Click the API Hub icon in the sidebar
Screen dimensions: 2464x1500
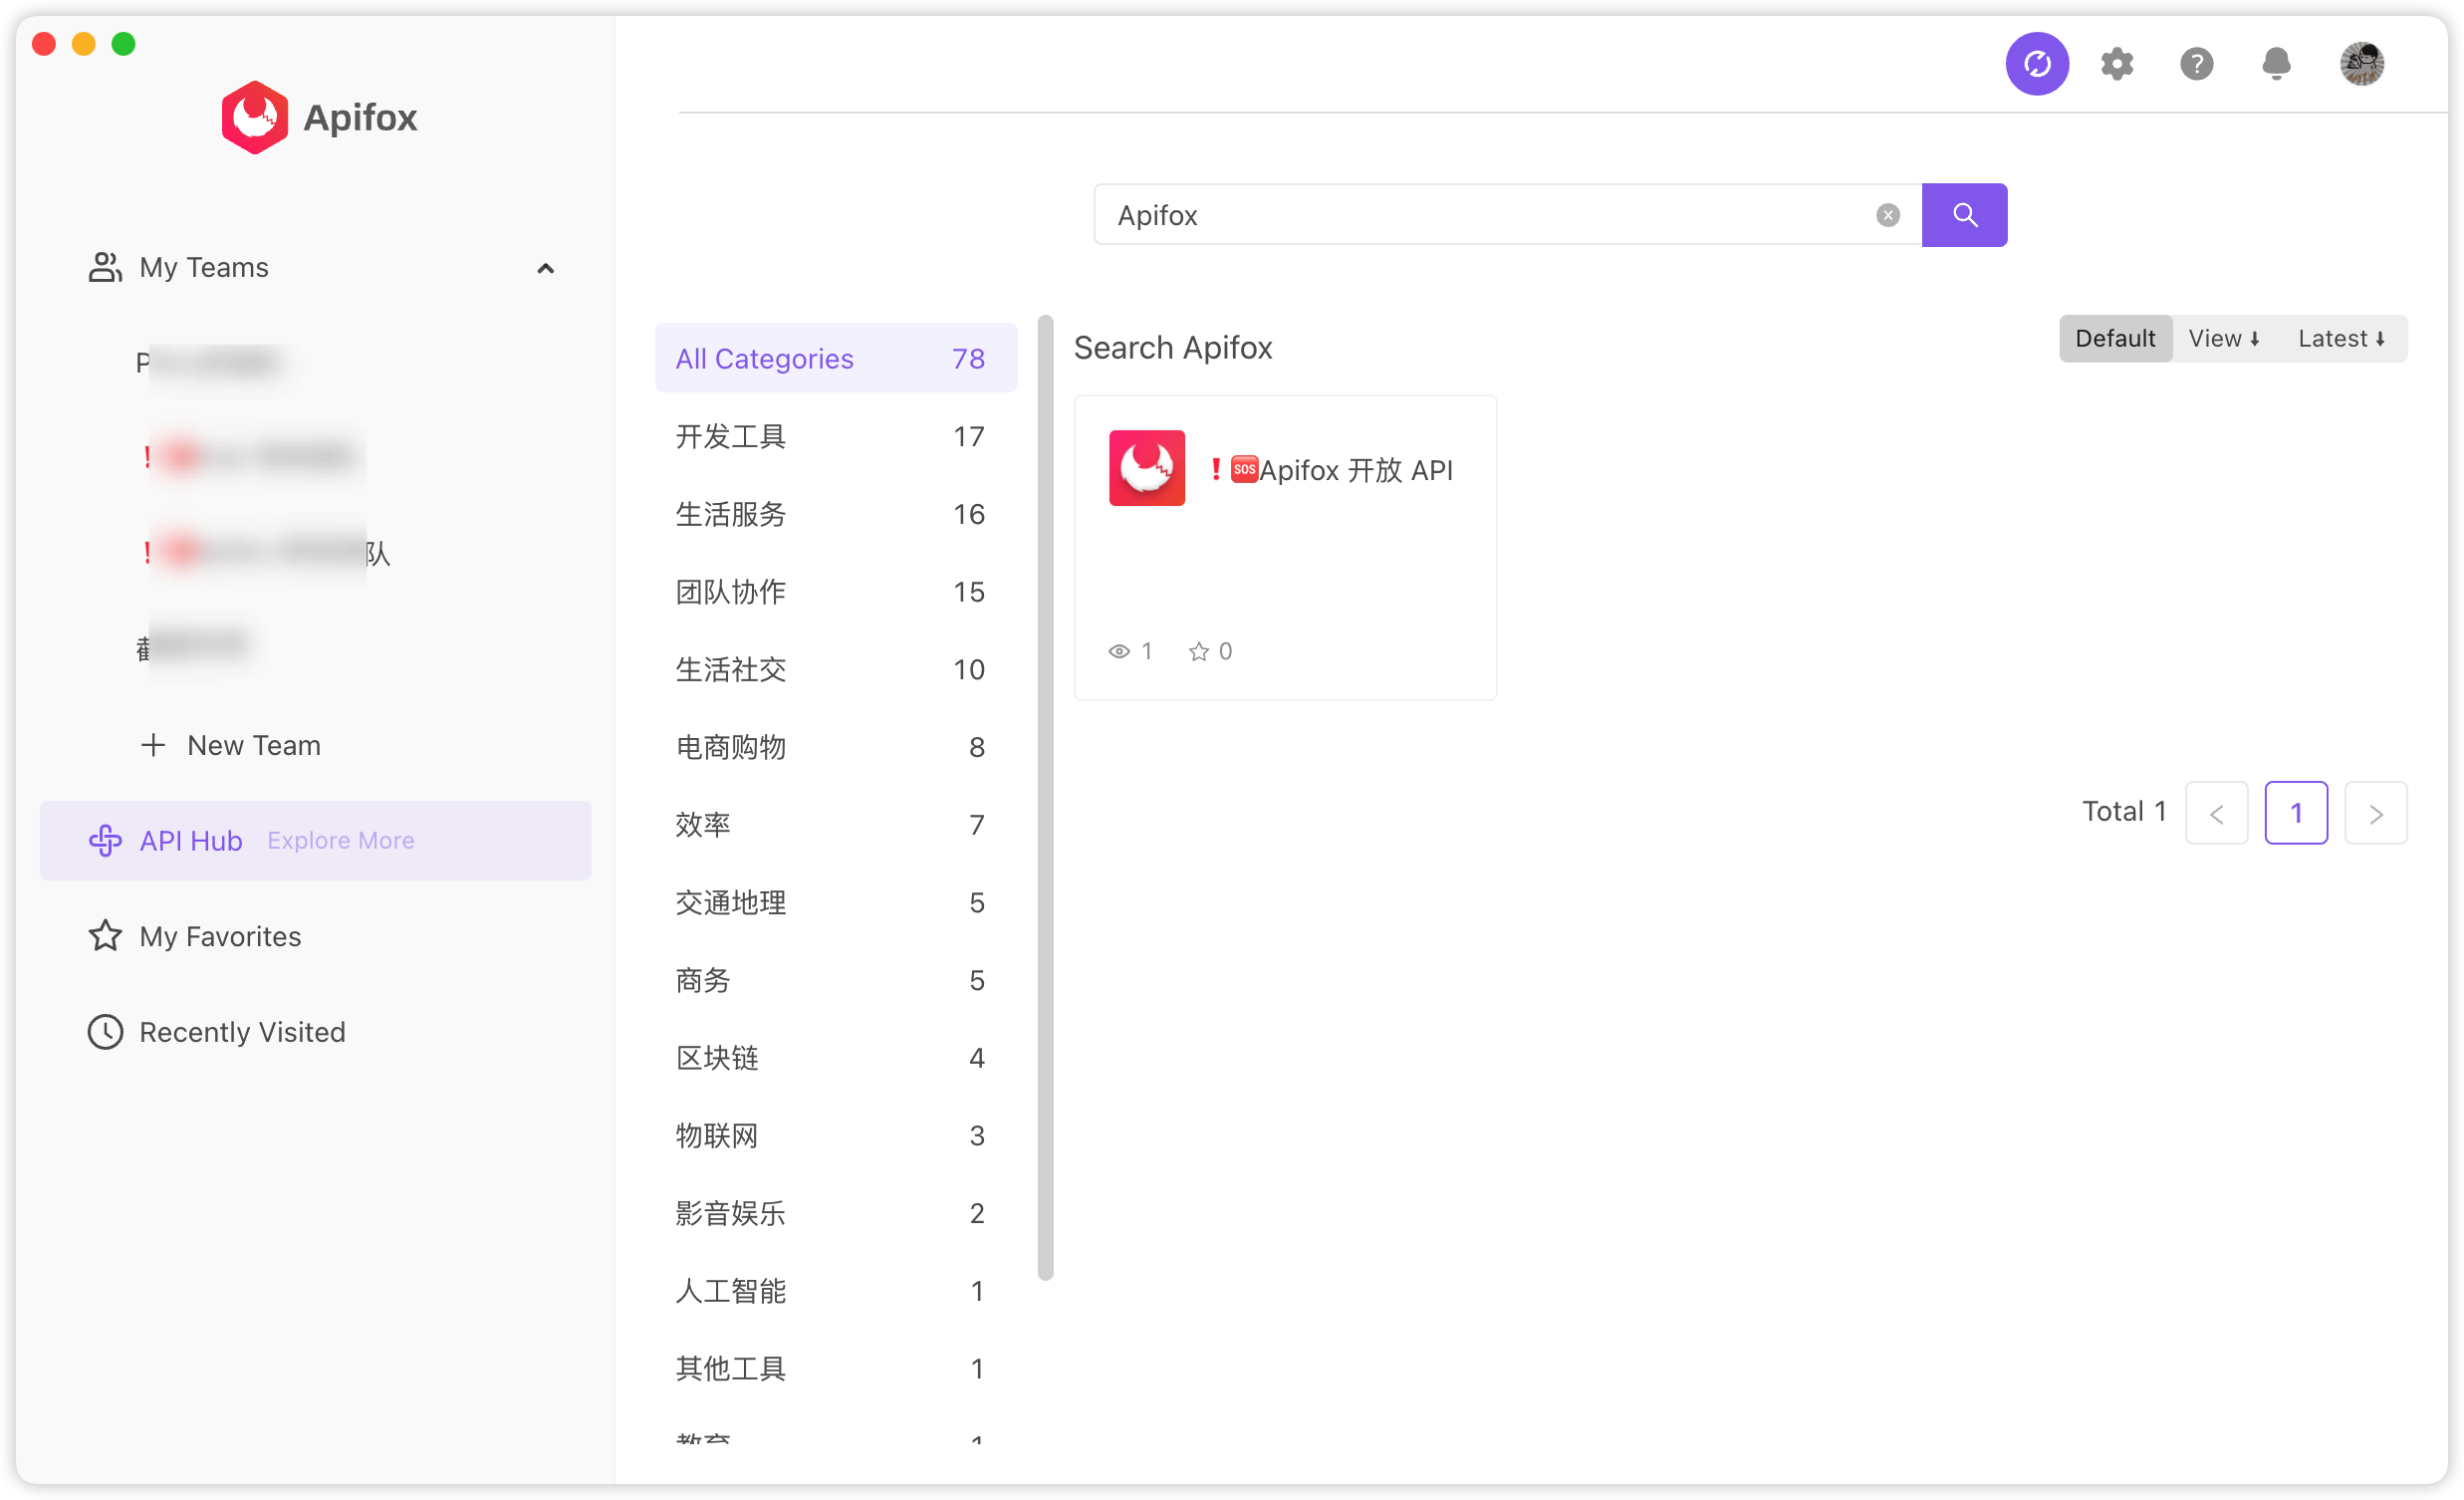[105, 841]
